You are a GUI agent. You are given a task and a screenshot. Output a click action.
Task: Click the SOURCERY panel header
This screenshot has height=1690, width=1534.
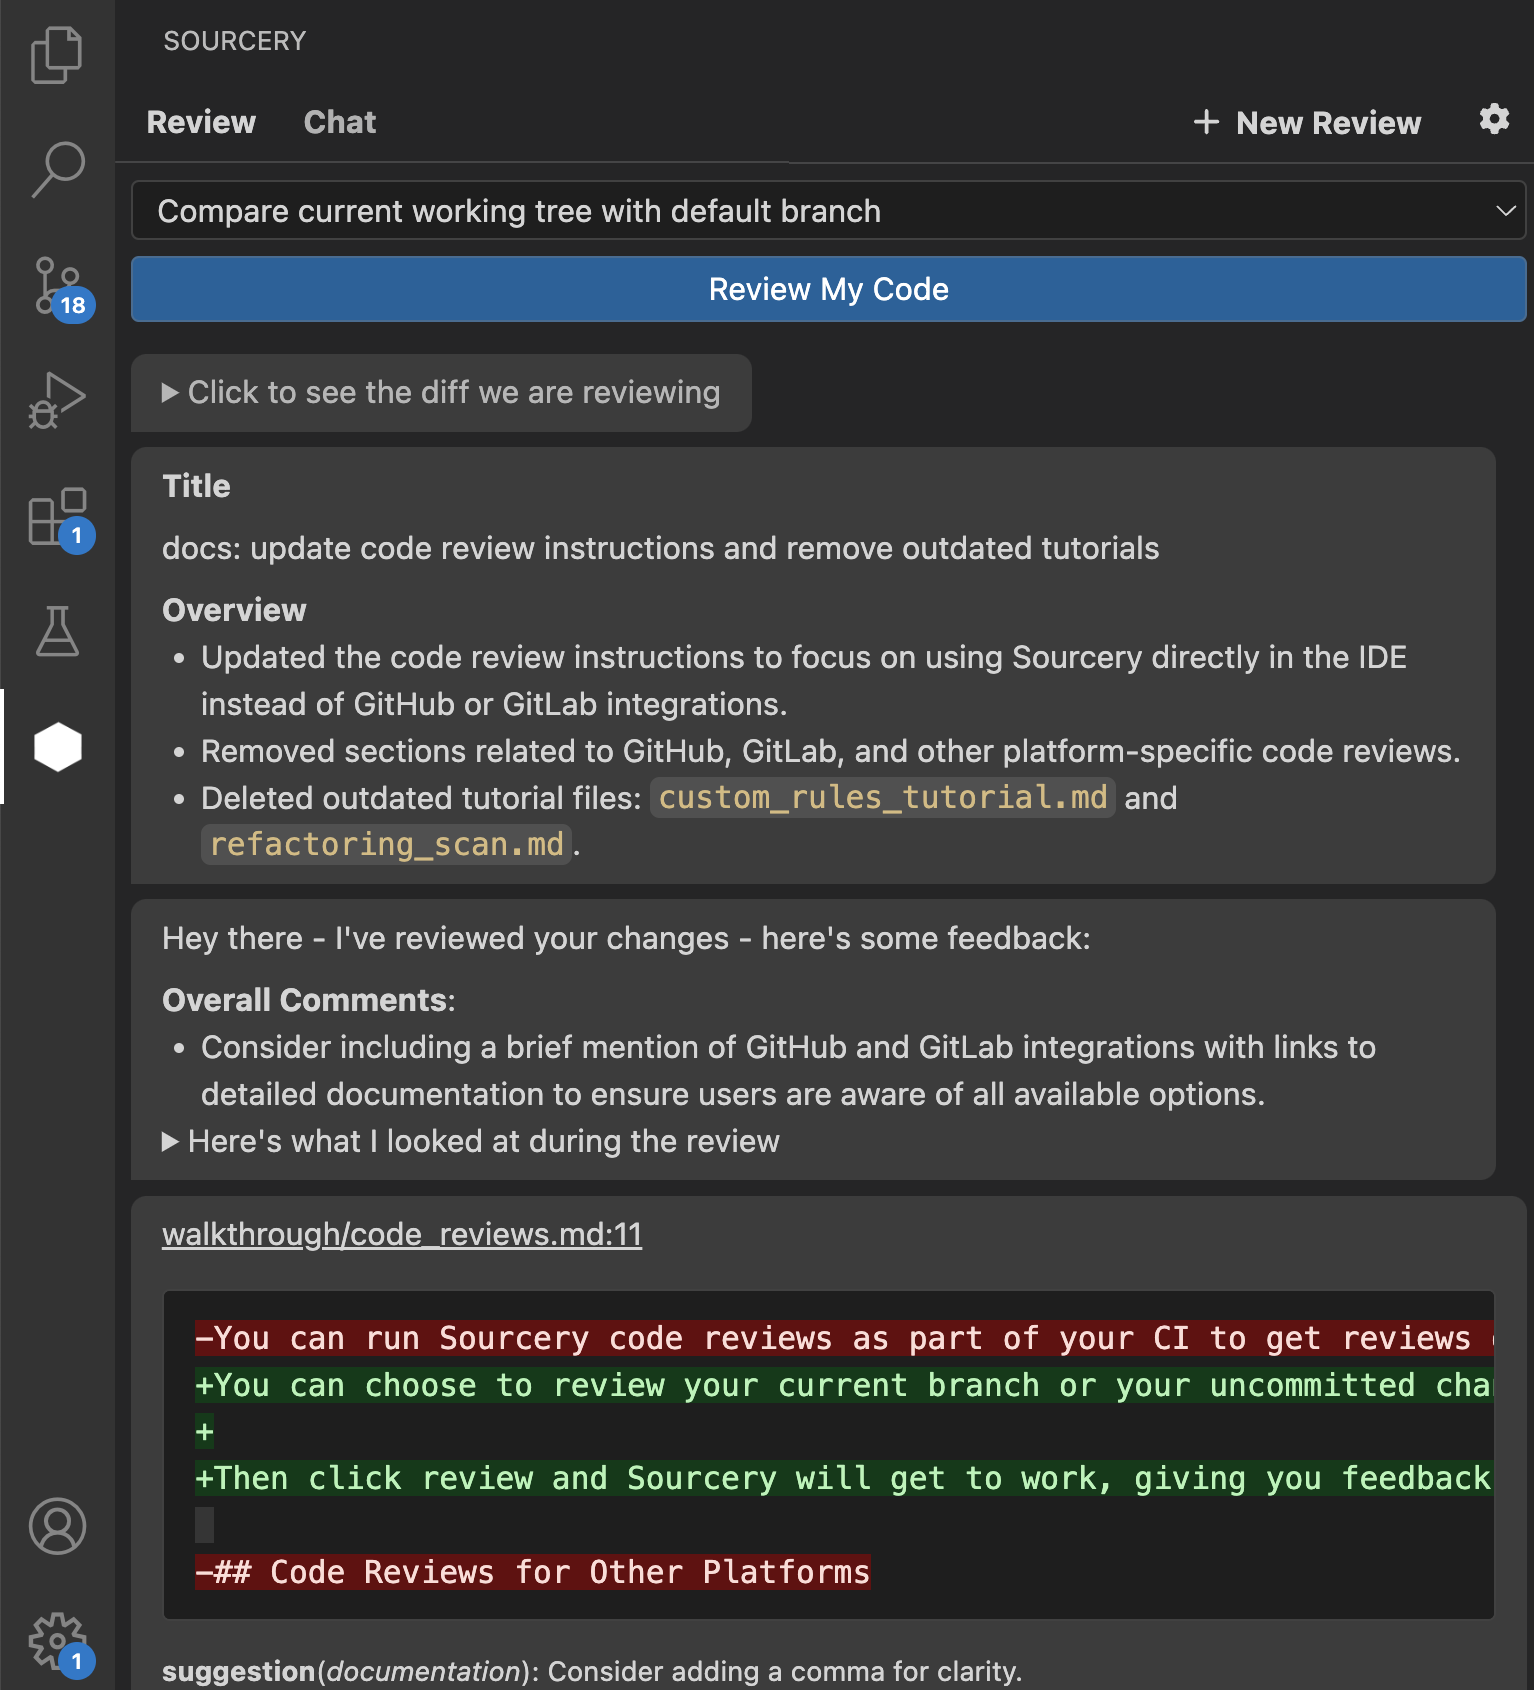click(x=235, y=41)
